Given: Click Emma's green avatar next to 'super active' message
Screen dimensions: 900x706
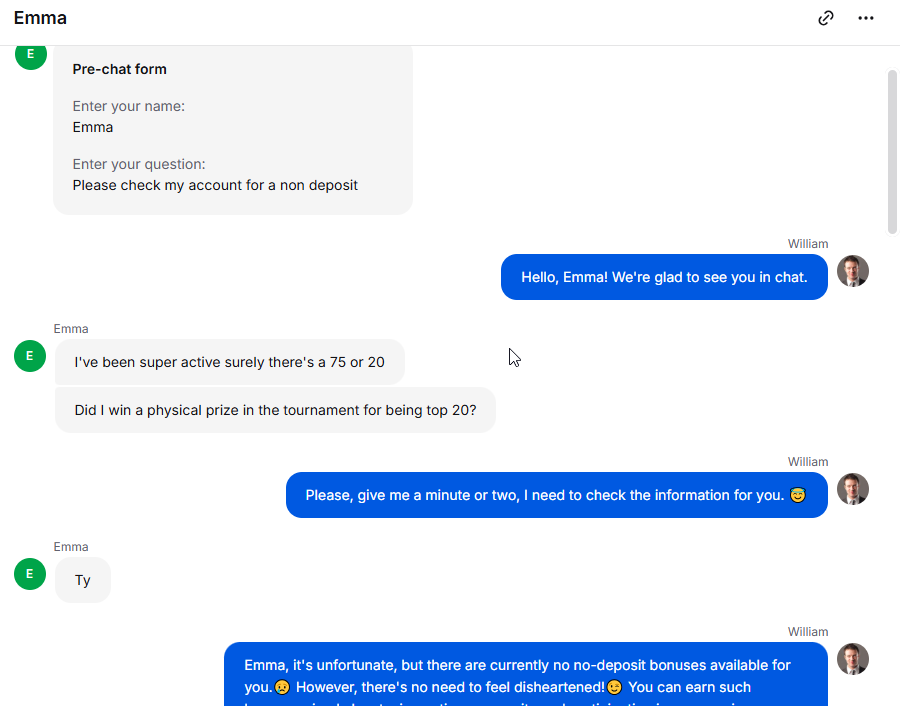Looking at the screenshot, I should (30, 356).
